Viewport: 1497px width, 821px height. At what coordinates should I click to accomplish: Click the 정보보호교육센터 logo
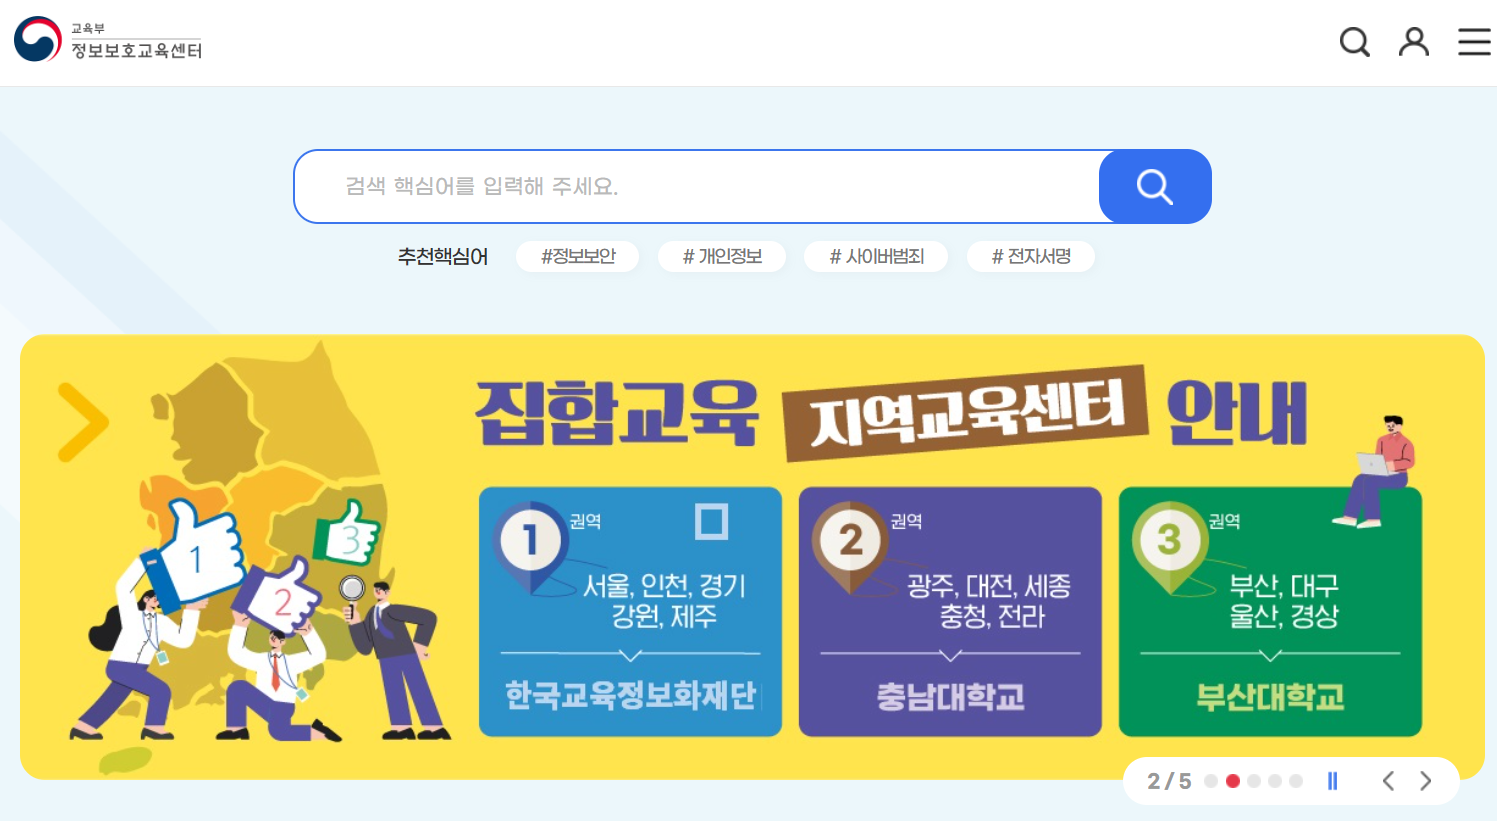[108, 40]
